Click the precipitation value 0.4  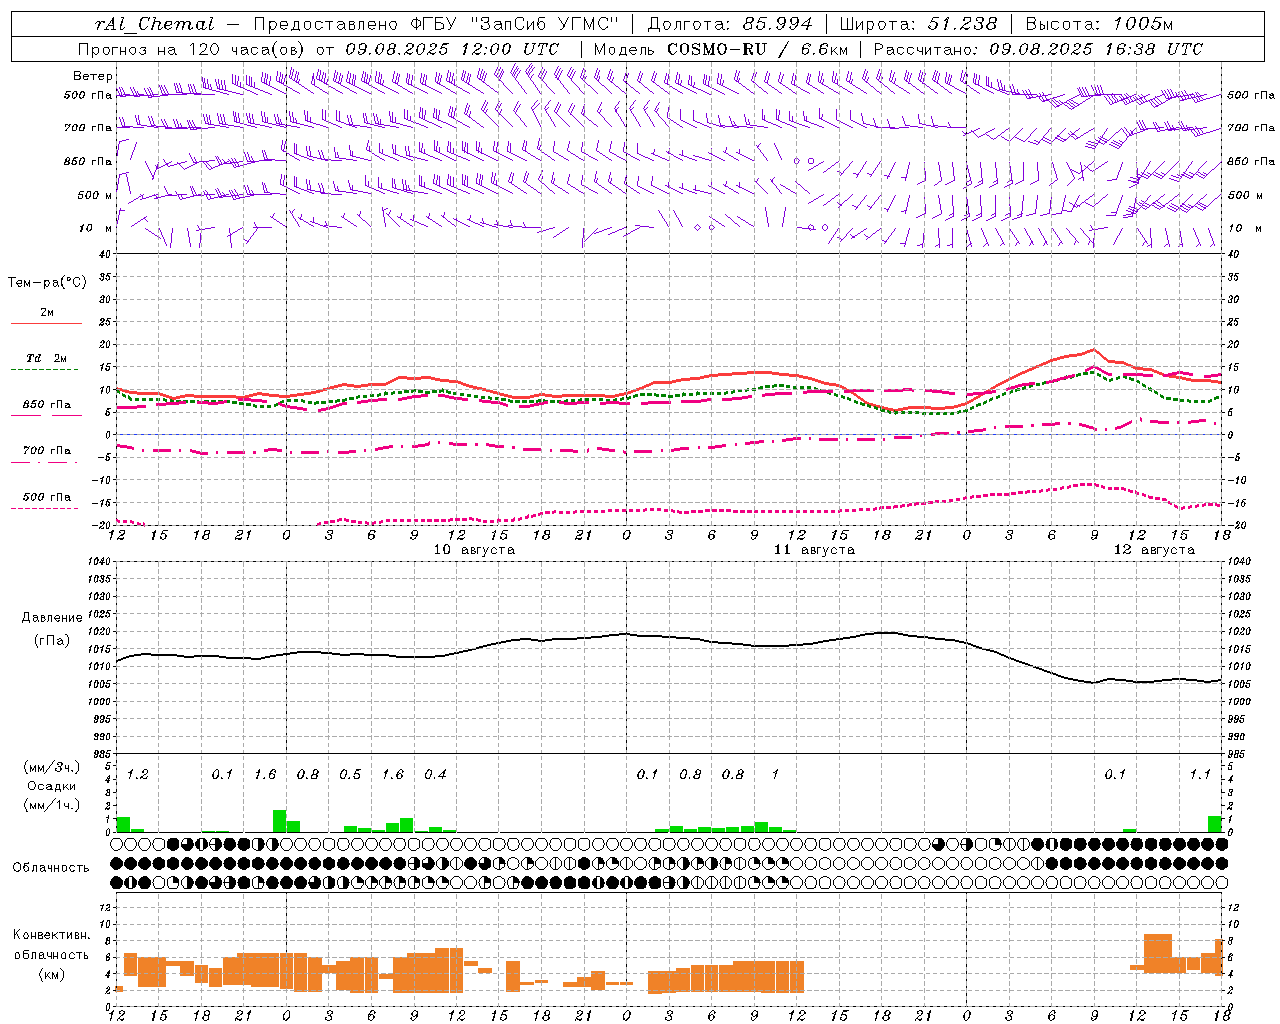point(435,775)
